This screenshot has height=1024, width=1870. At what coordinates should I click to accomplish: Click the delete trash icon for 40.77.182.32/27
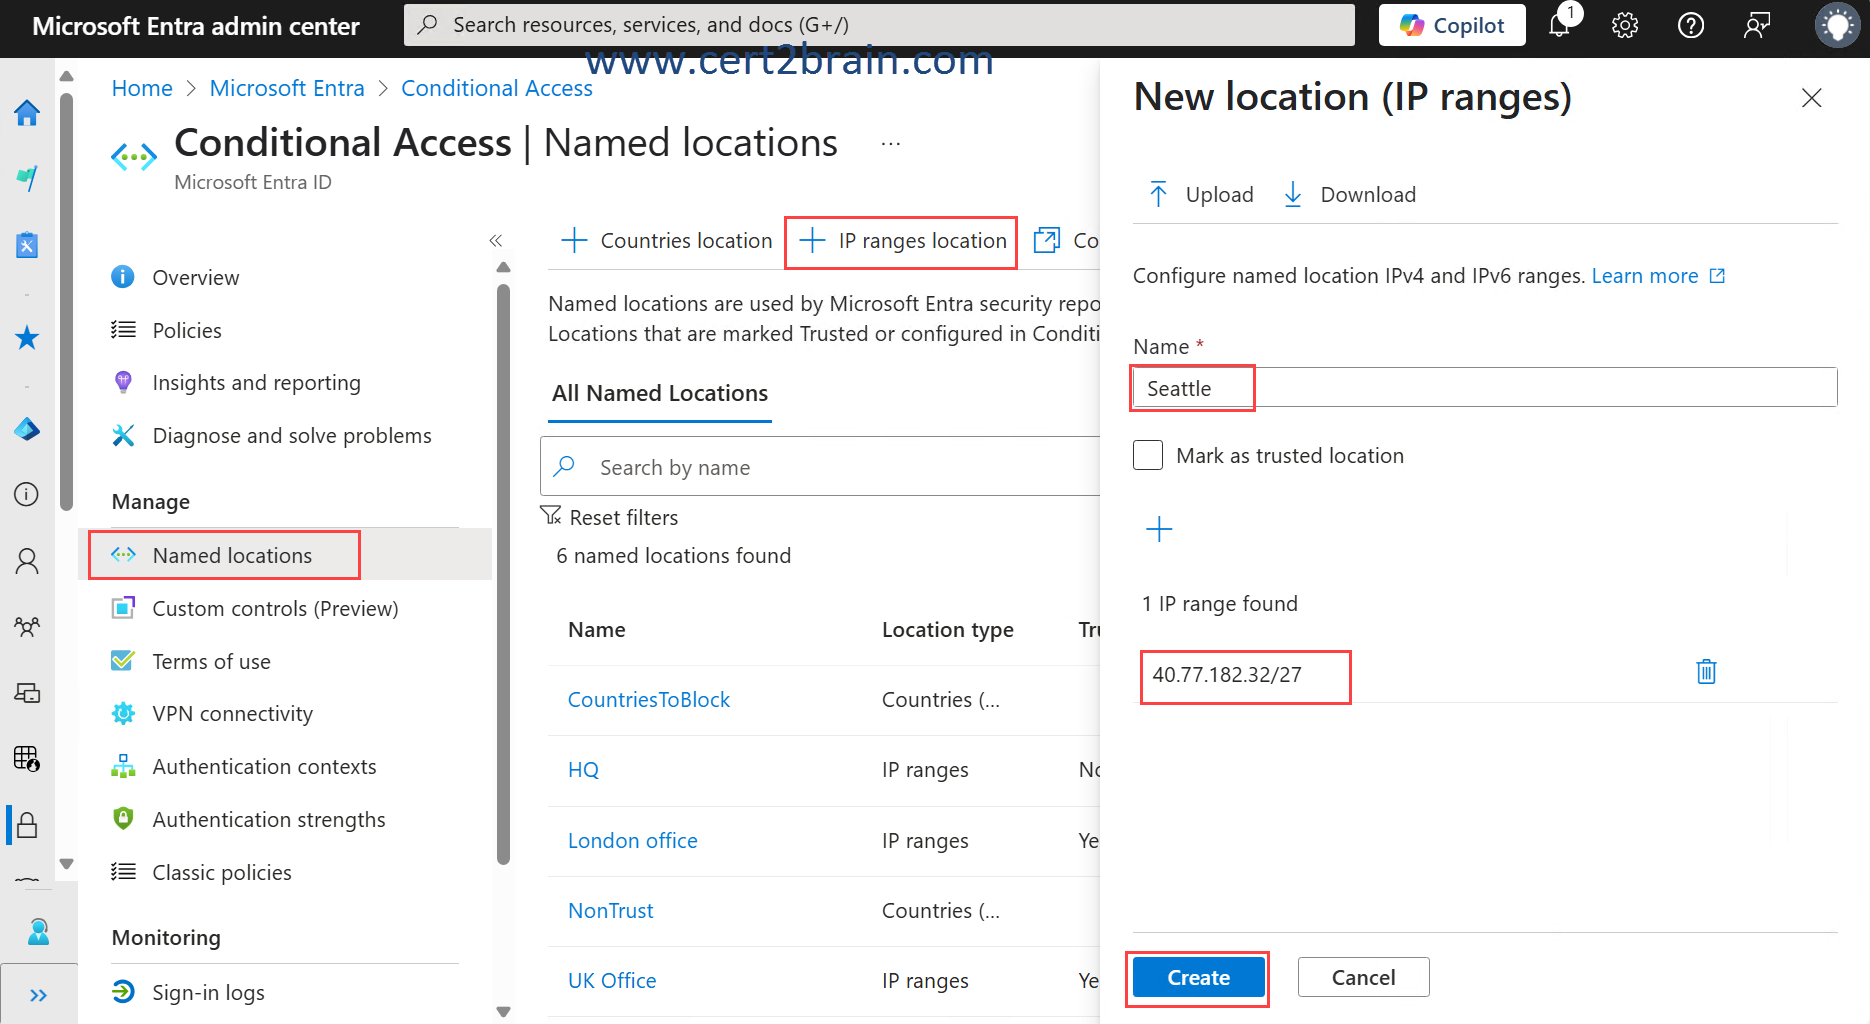point(1706,672)
